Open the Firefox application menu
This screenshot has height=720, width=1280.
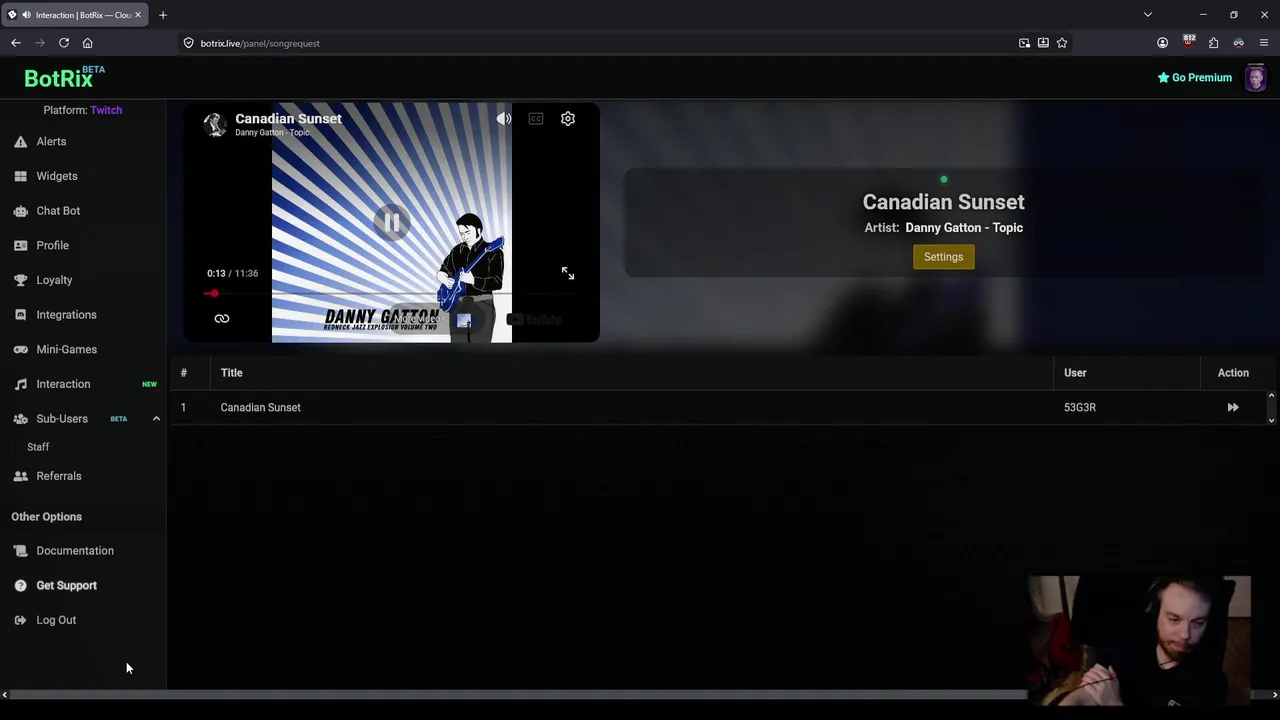coord(1265,43)
